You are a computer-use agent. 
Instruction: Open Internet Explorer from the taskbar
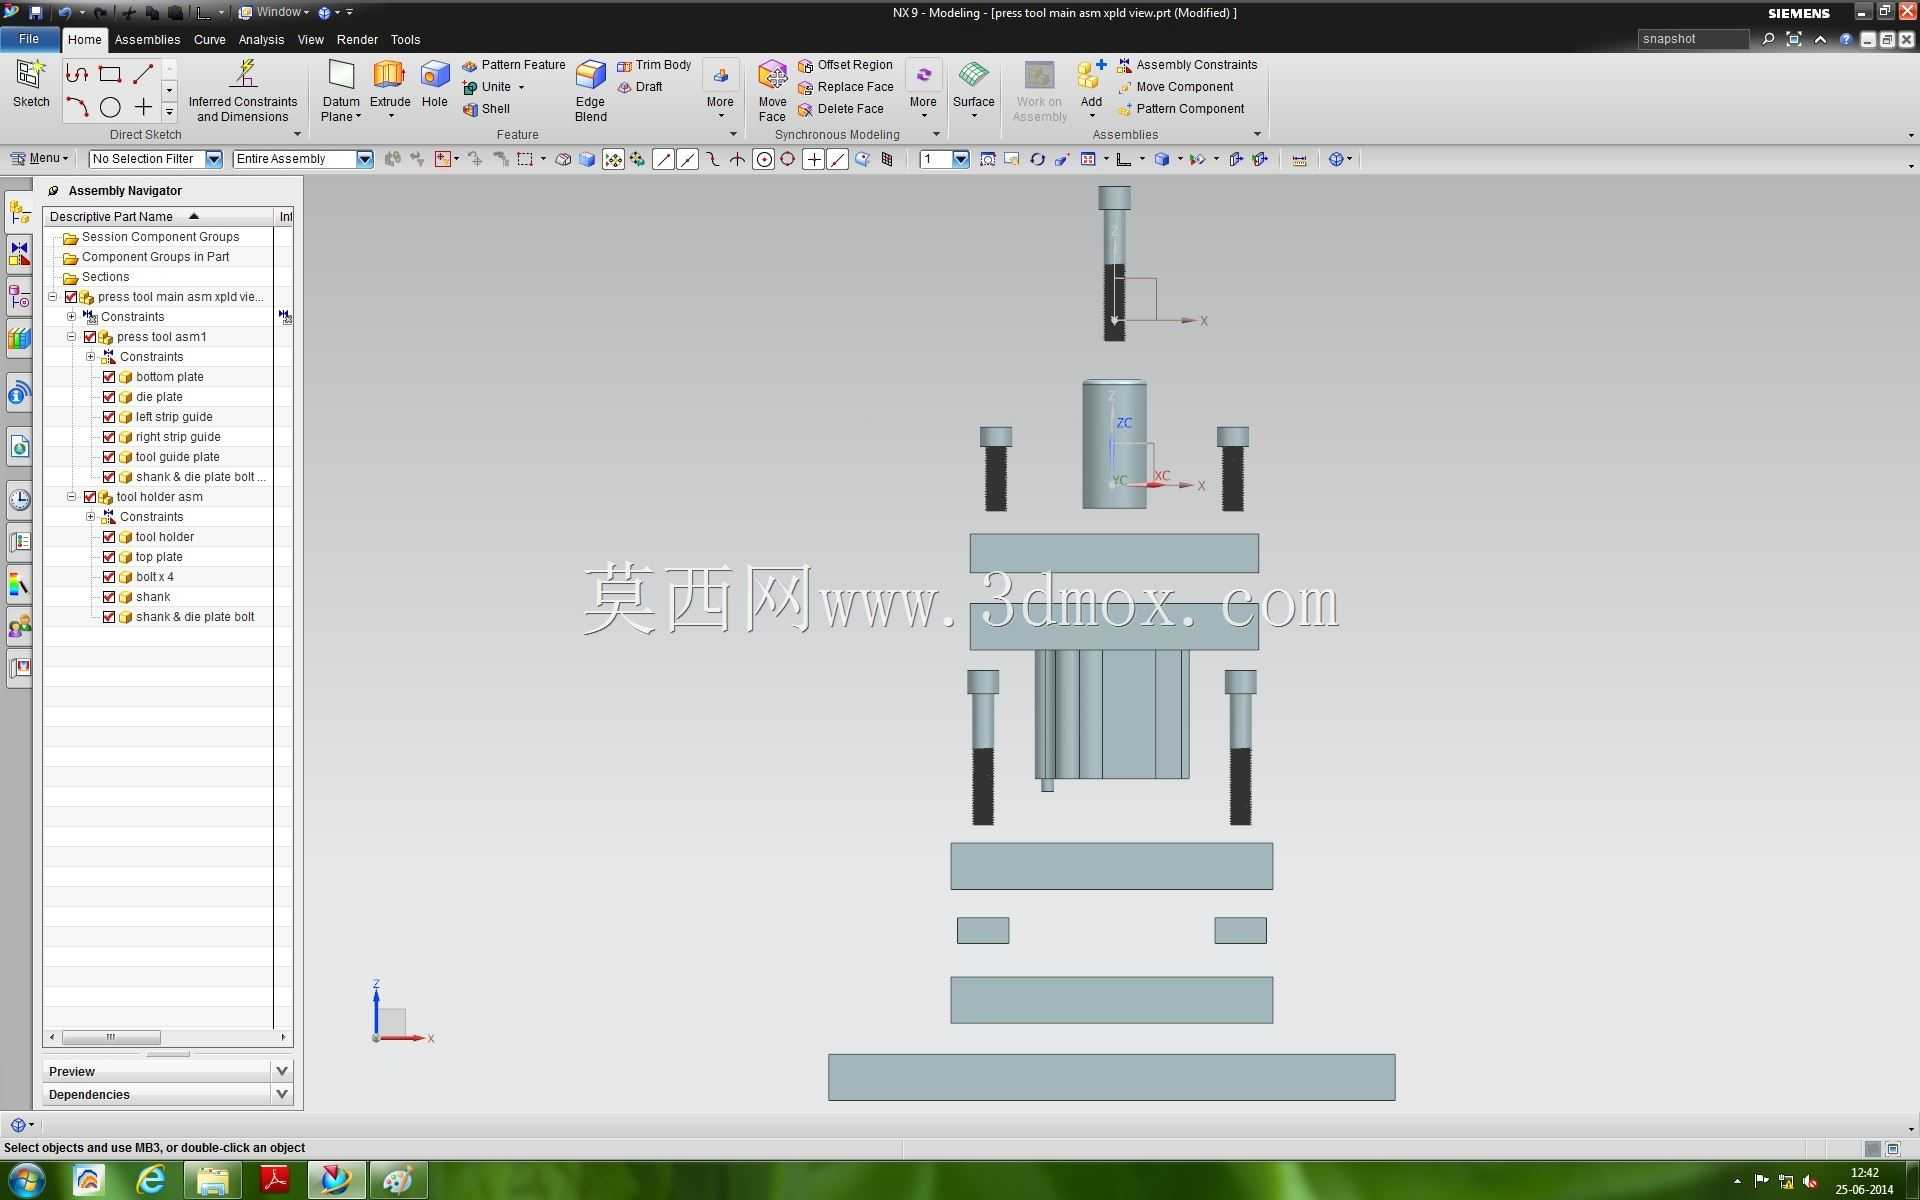click(151, 1180)
